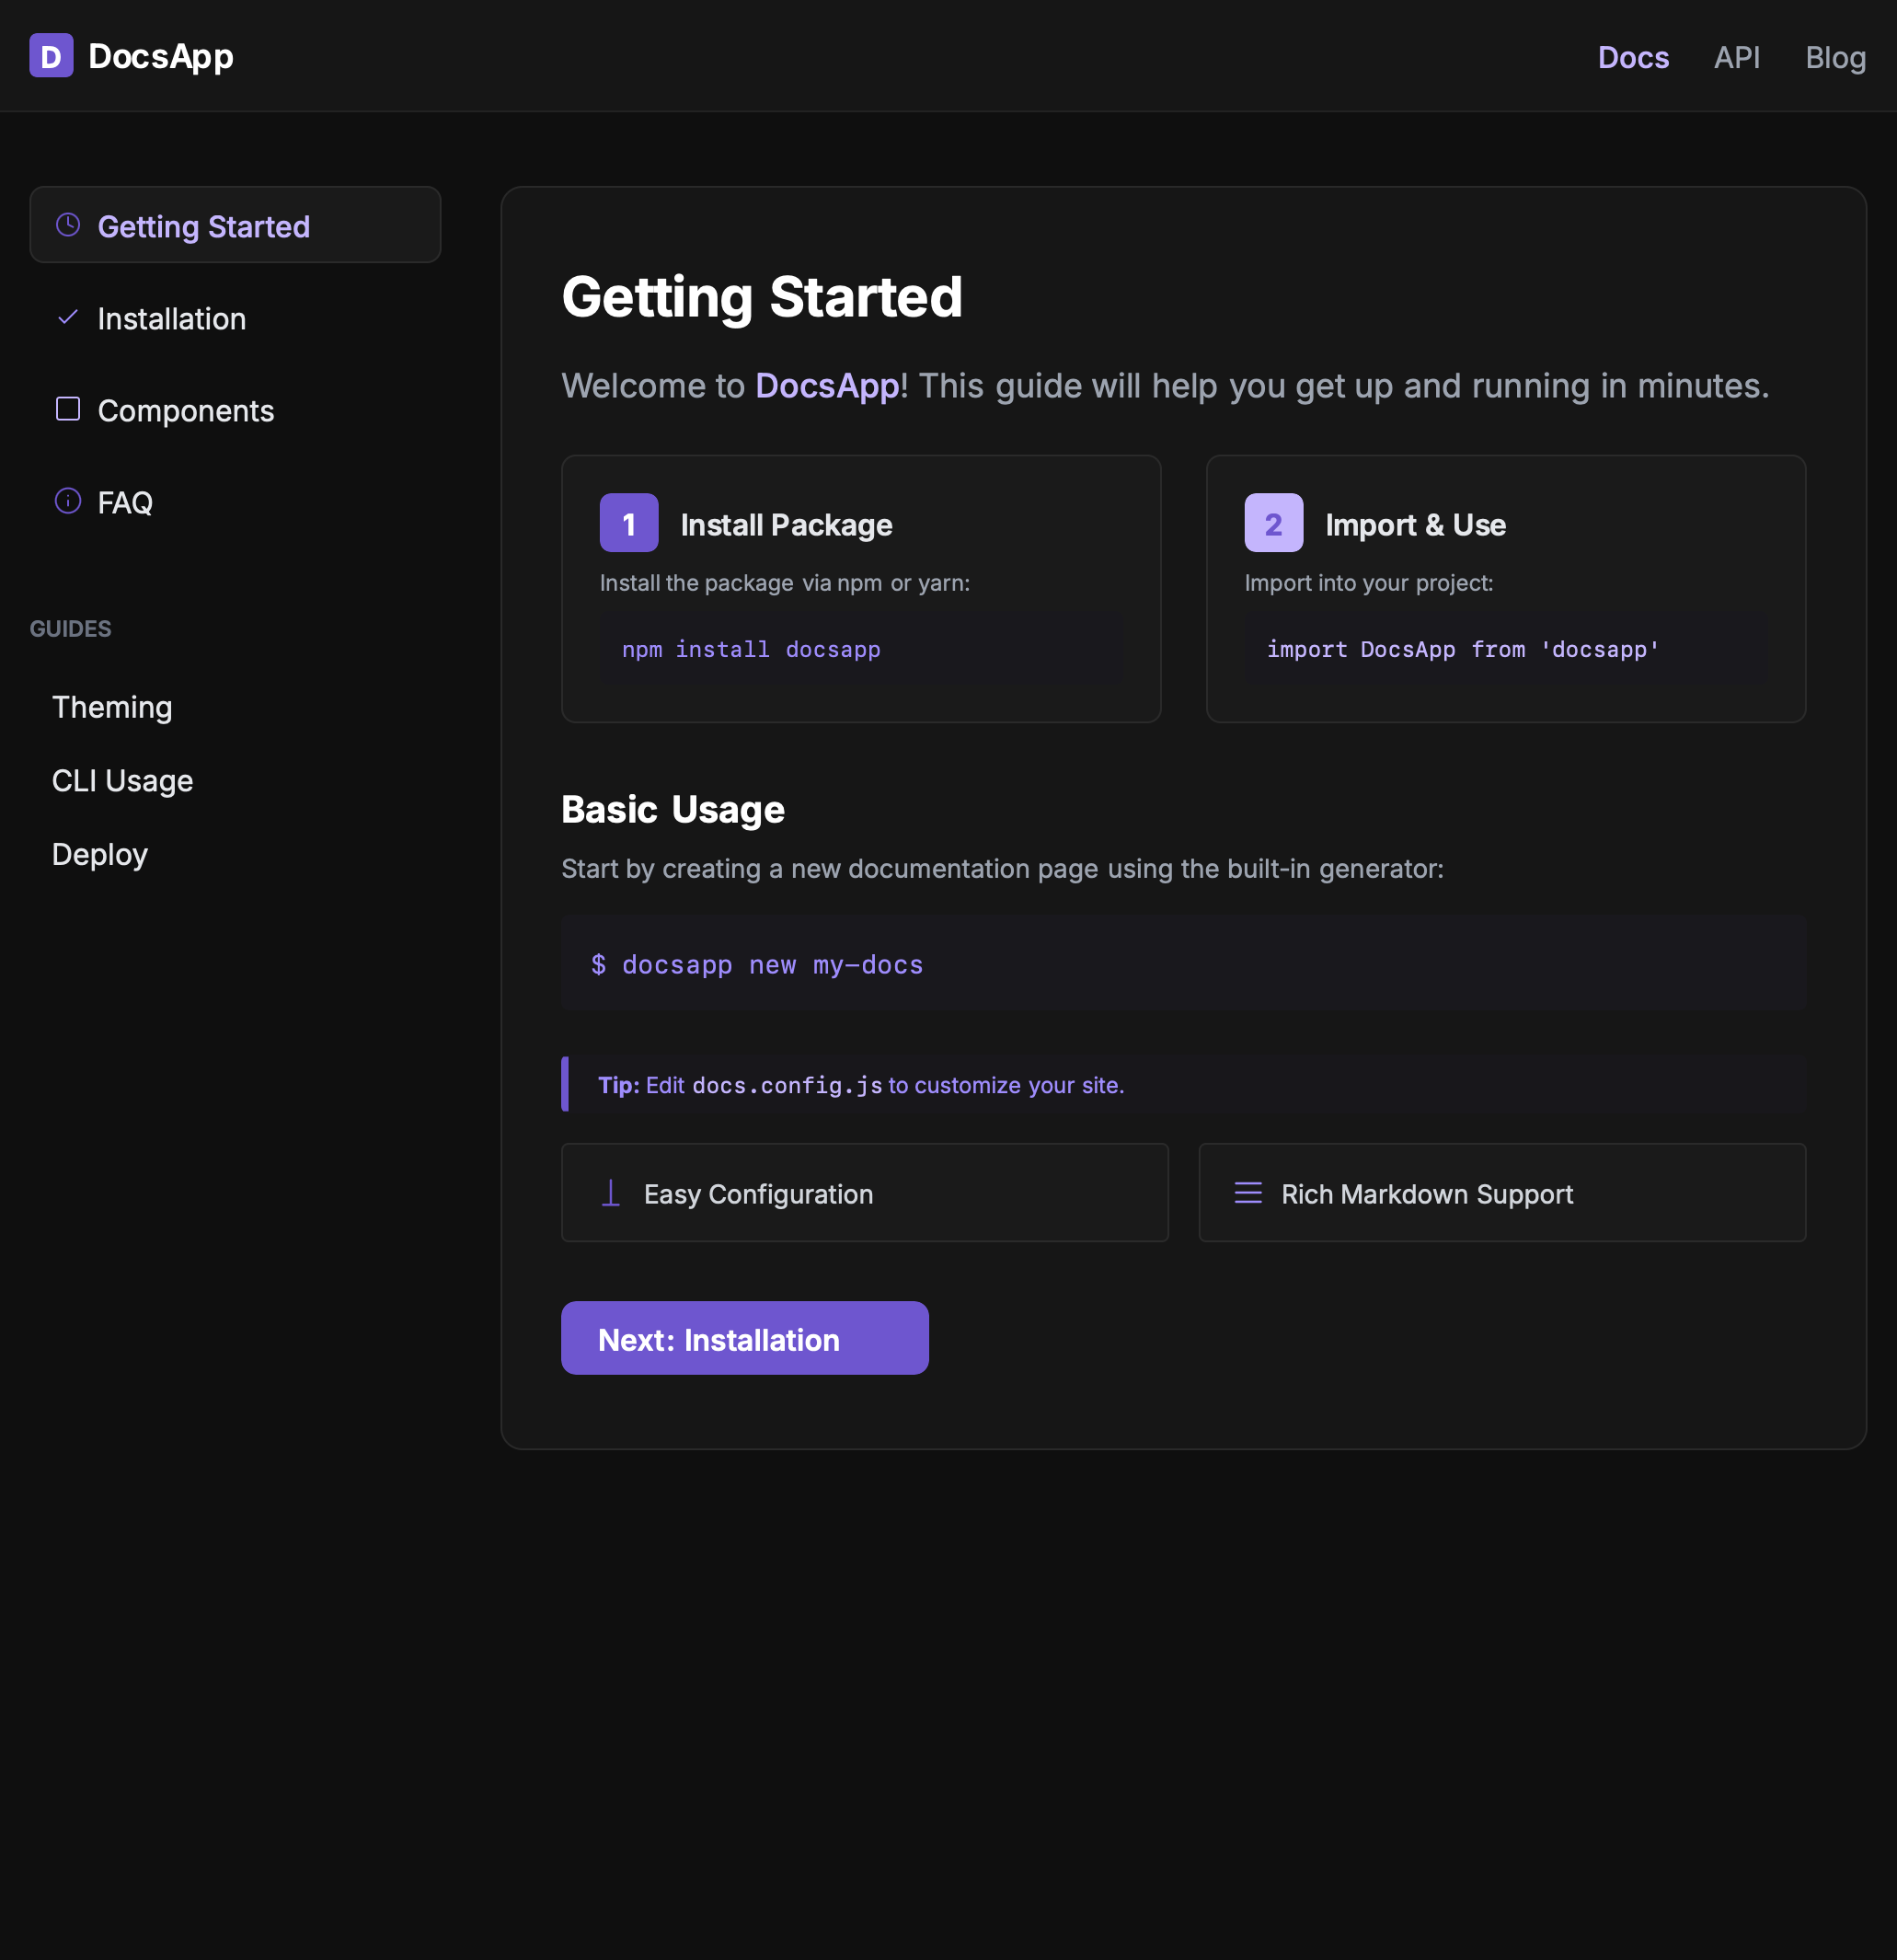Click the Next: Installation button
This screenshot has width=1897, height=1960.
click(x=744, y=1338)
